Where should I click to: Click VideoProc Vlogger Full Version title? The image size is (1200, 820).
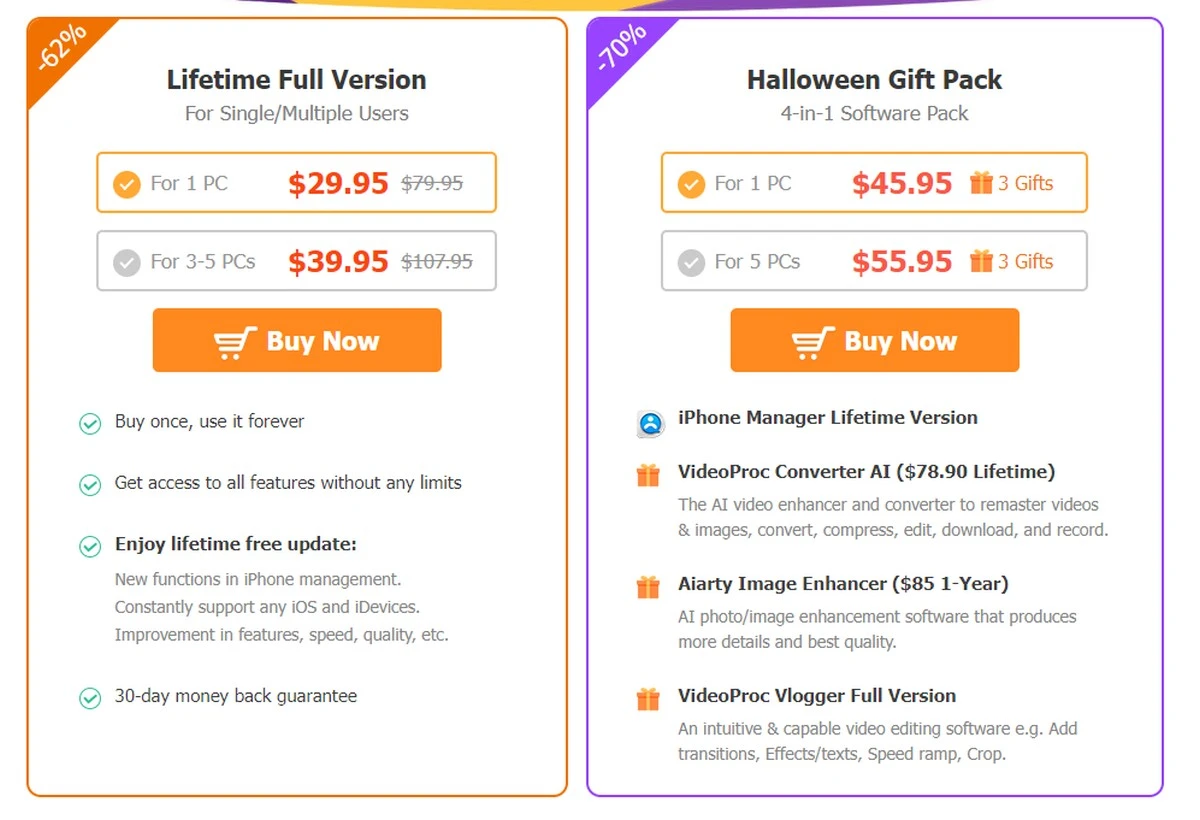817,696
